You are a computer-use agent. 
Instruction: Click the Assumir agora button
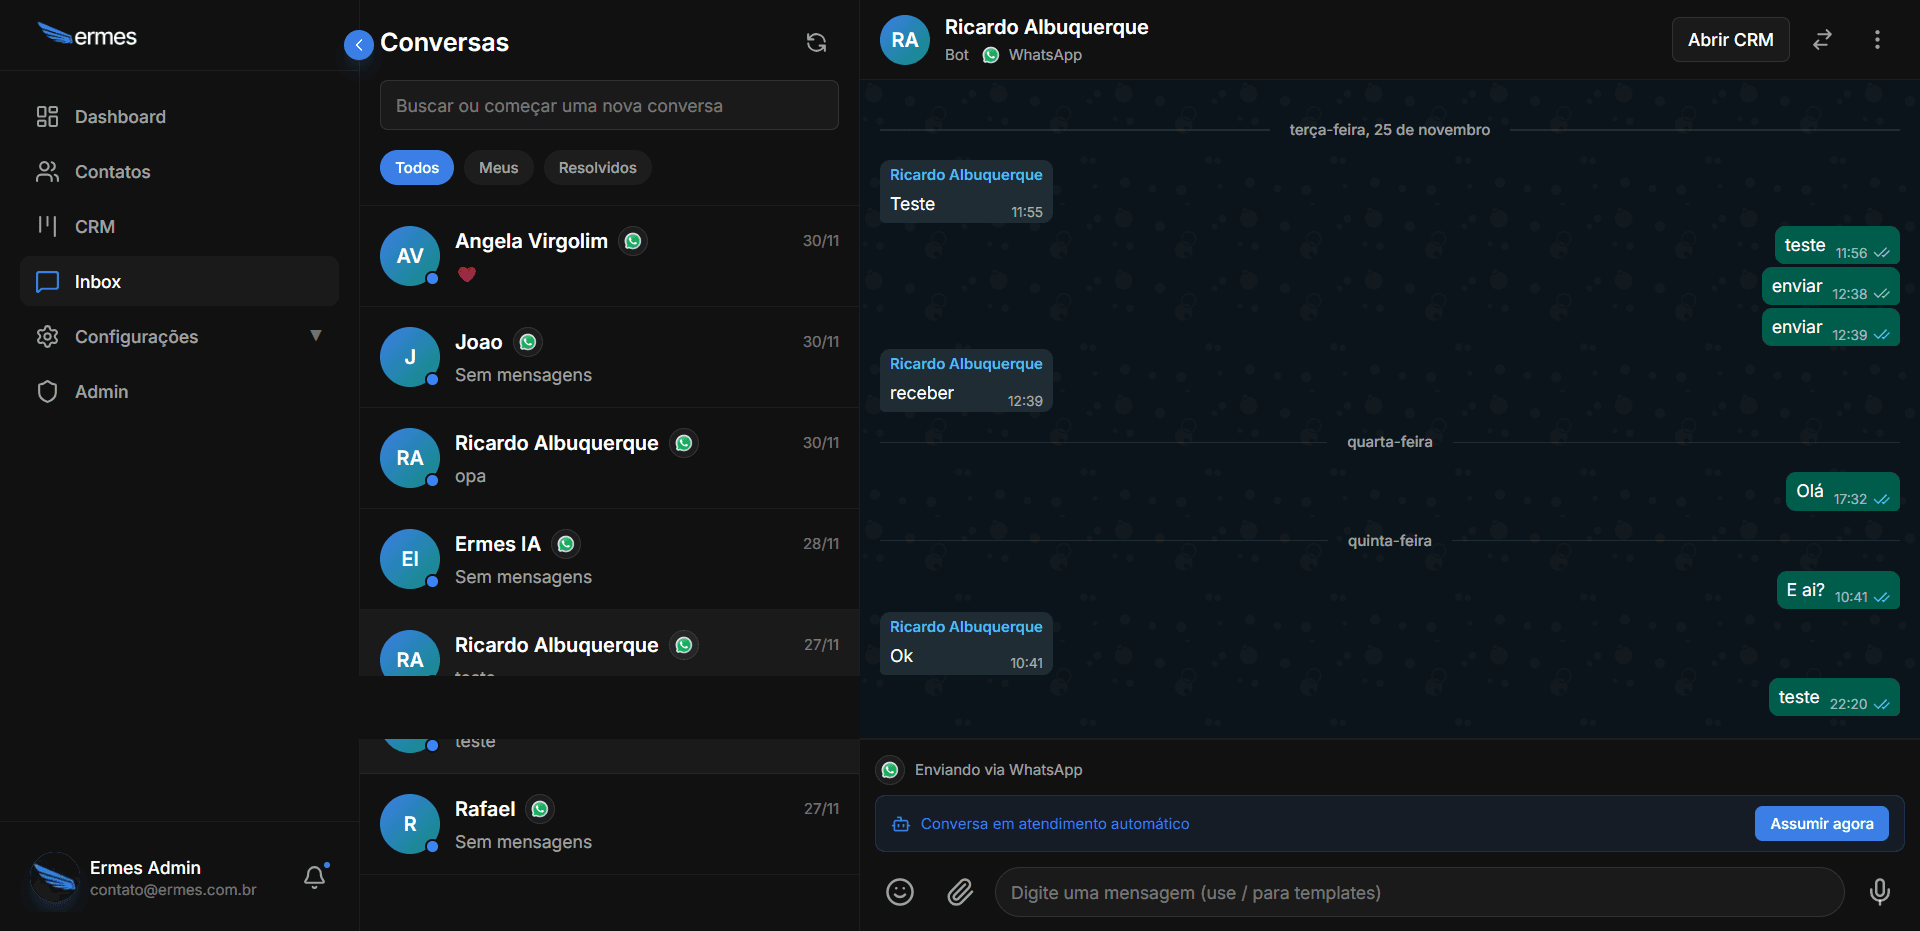[1821, 824]
